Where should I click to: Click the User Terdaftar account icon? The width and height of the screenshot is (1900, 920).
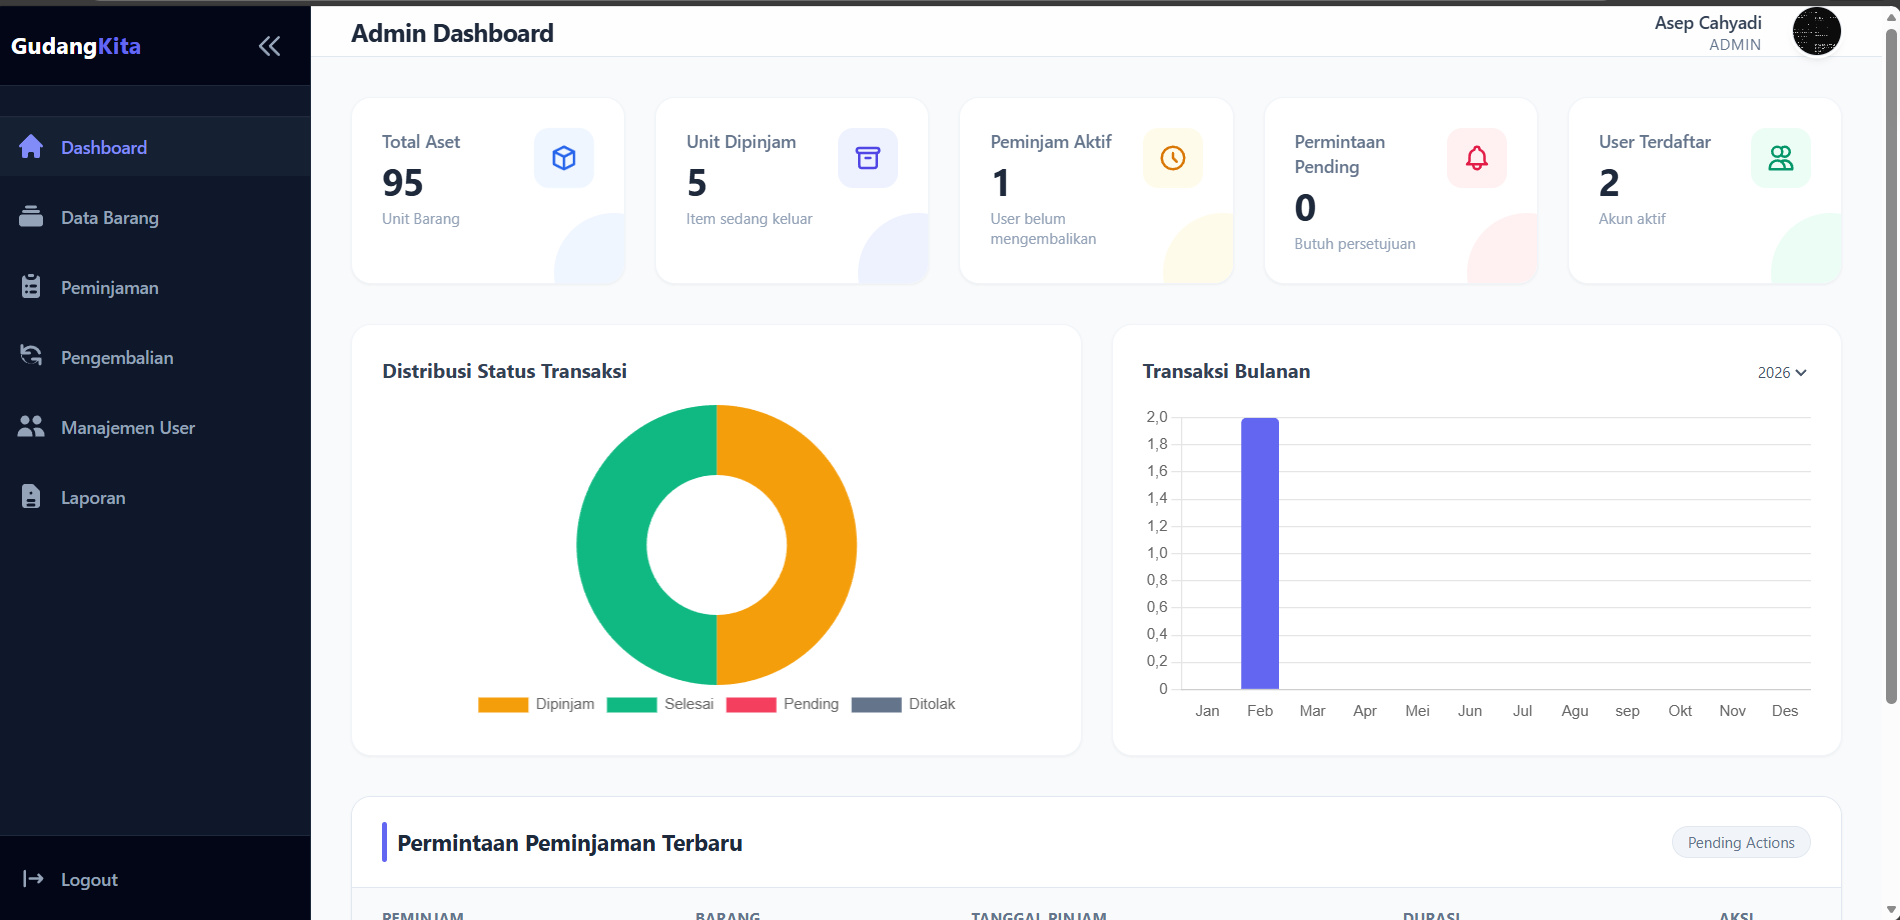[x=1780, y=158]
